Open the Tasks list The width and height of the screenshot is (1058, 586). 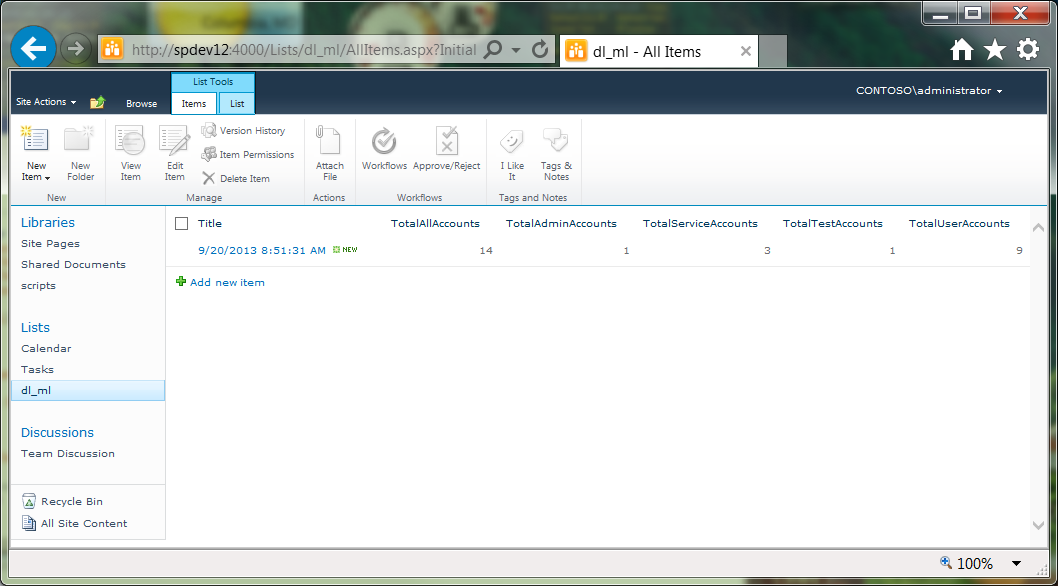click(x=37, y=369)
